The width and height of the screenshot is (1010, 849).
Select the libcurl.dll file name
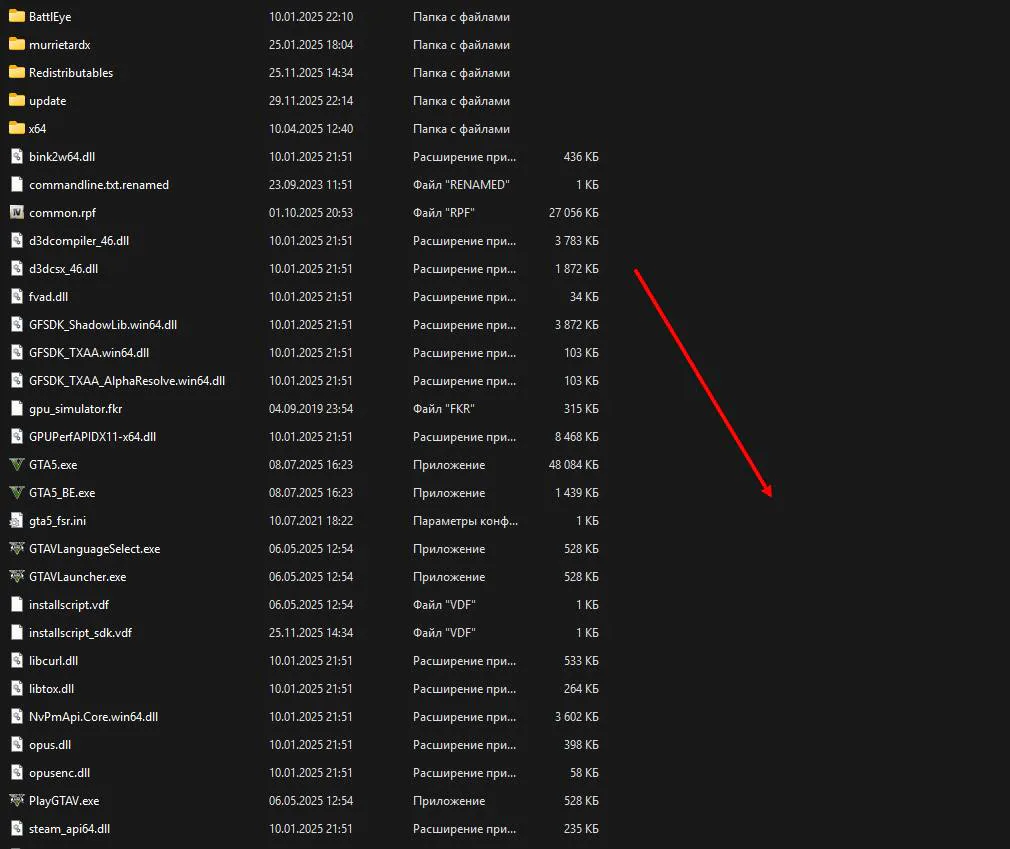tap(53, 661)
